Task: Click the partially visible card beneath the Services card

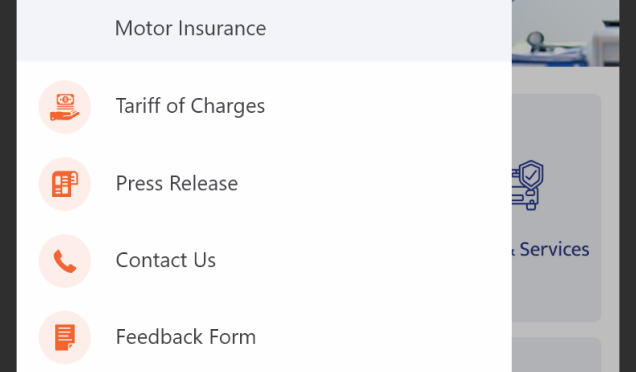Action: coord(556,355)
